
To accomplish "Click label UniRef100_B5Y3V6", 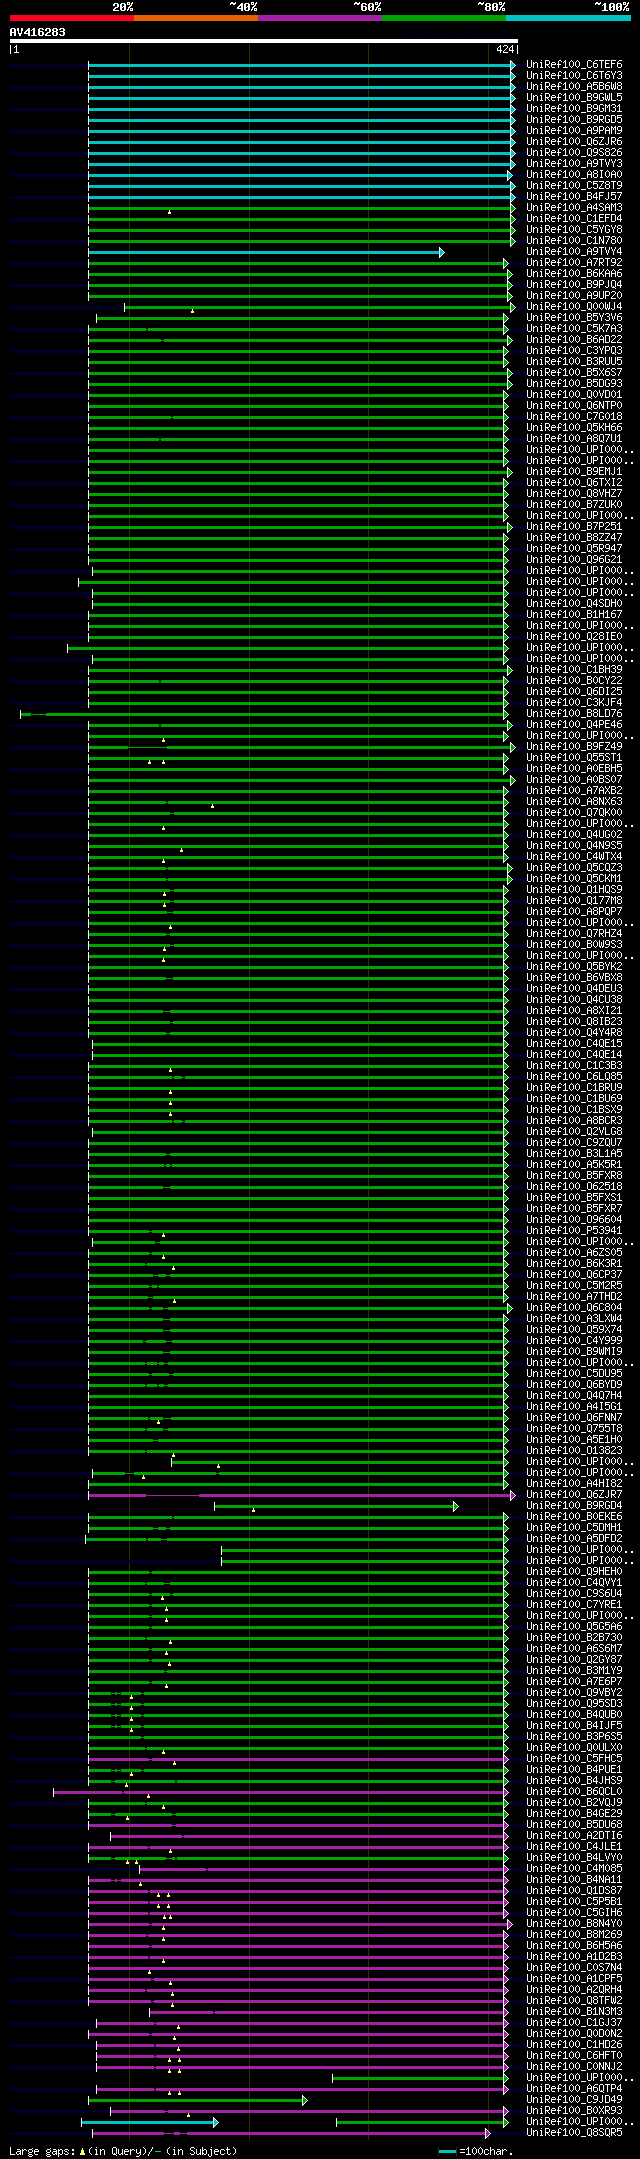I will 574,317.
